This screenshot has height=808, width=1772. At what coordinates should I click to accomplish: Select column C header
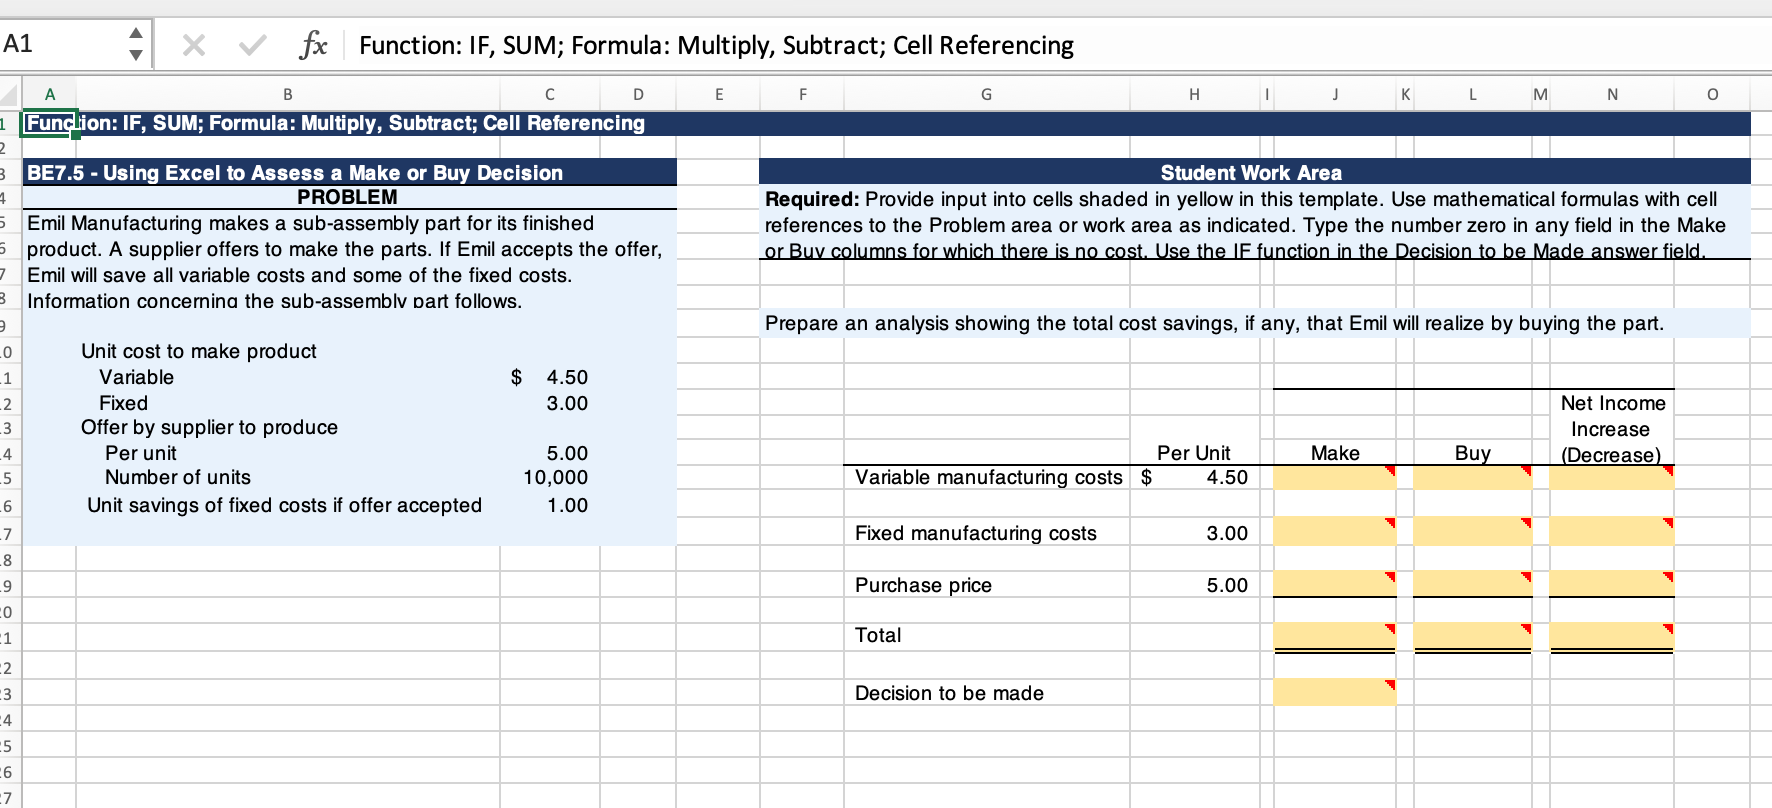[550, 95]
